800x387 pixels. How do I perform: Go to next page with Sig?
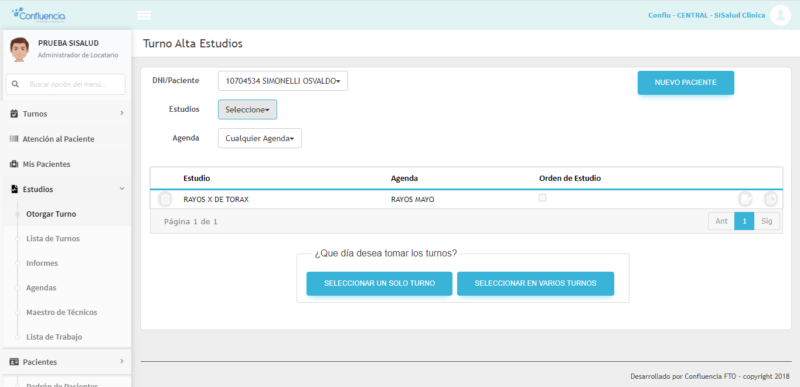pyautogui.click(x=767, y=221)
